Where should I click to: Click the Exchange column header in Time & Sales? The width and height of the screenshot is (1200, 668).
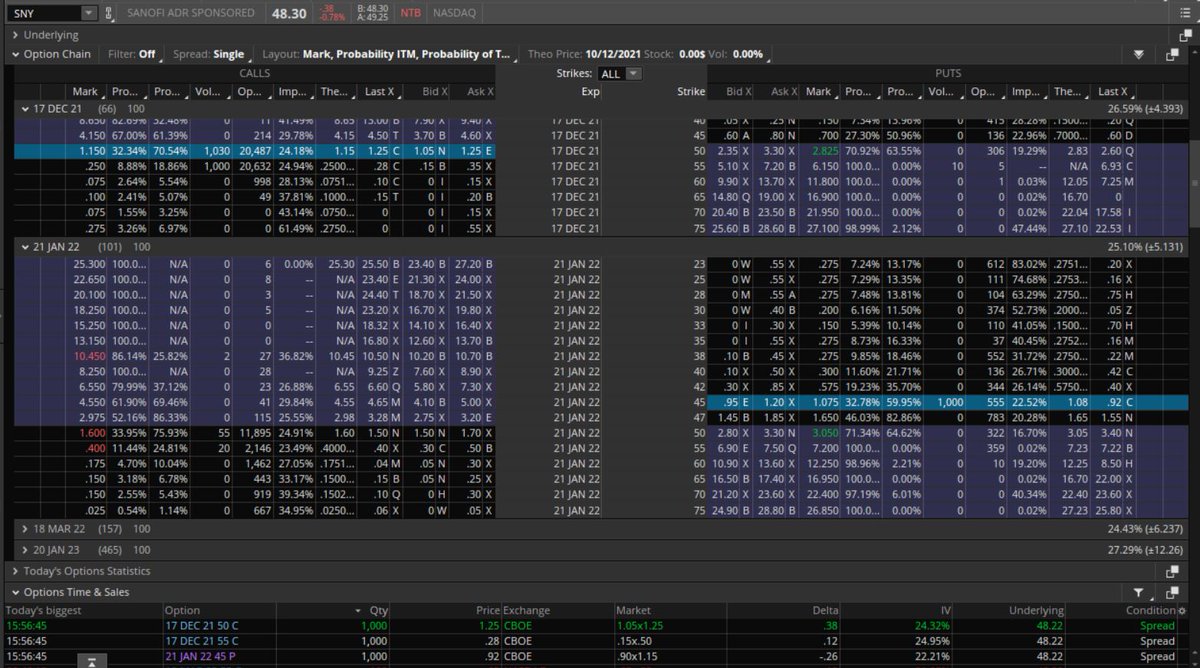(527, 610)
